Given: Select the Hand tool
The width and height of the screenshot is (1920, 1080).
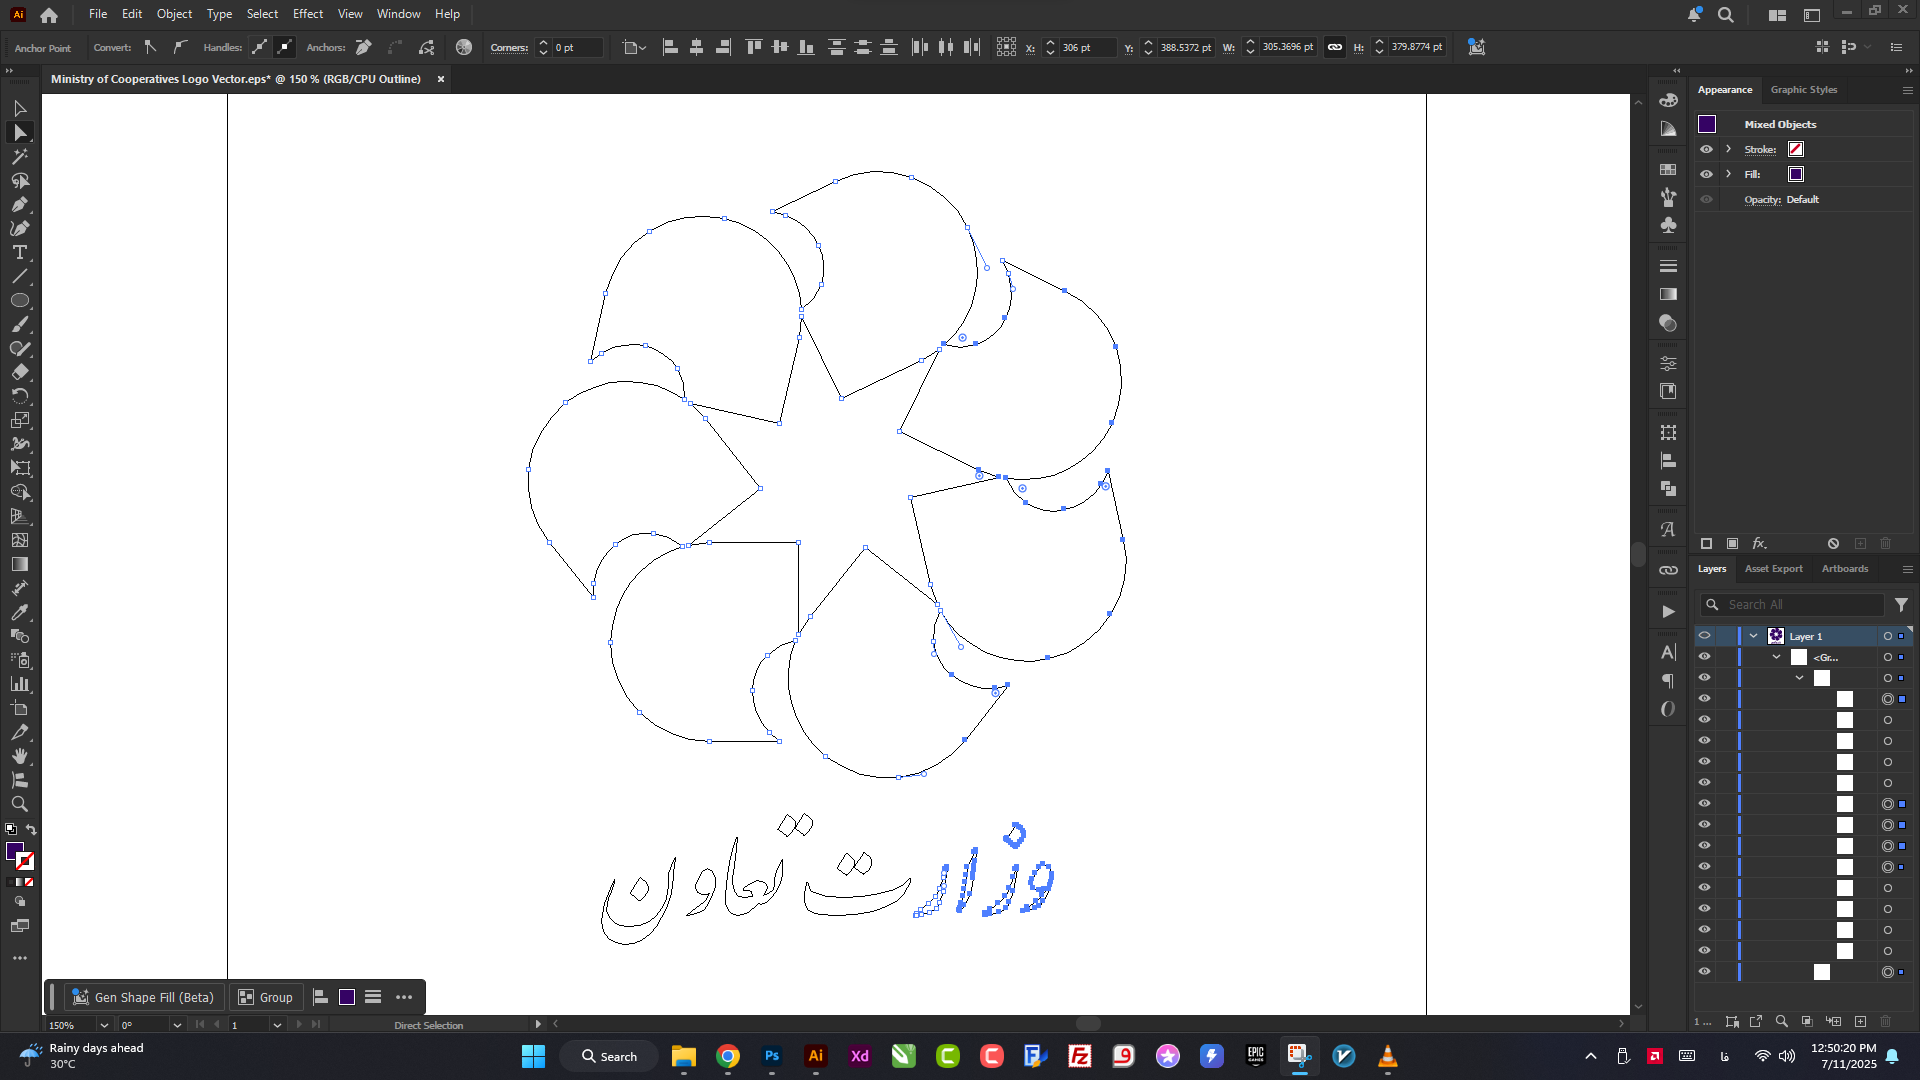Looking at the screenshot, I should (20, 756).
